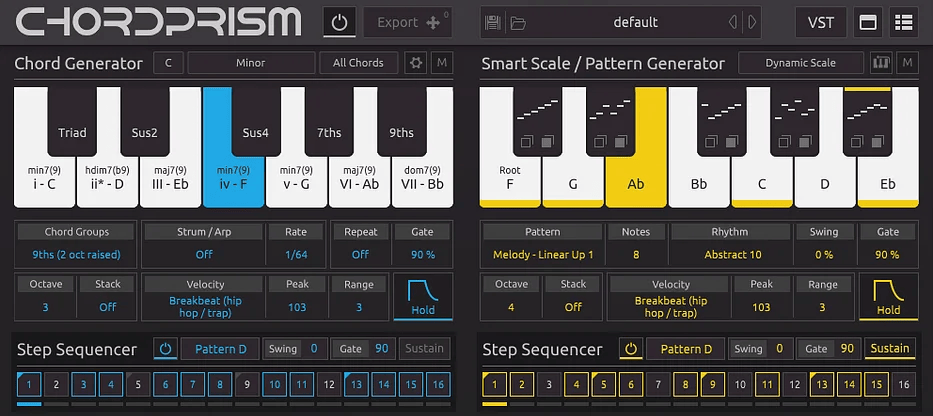Screen dimensions: 933x416
Task: Open the preset folder browser icon
Action: [517, 22]
